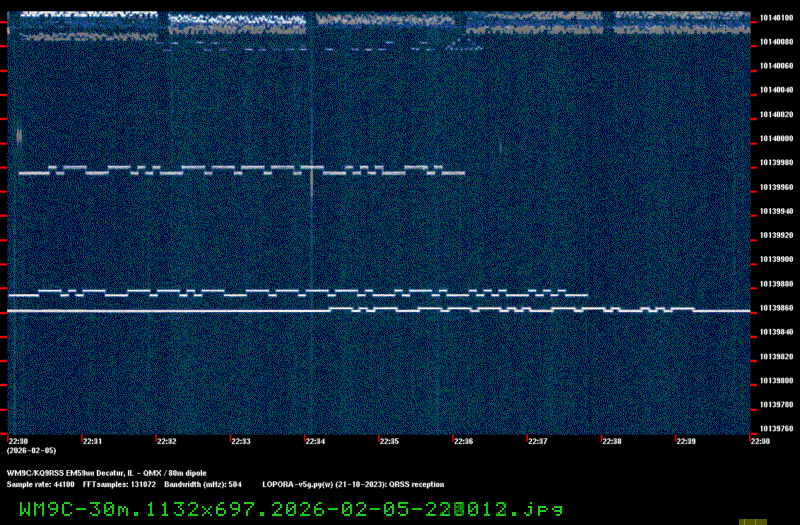Click the 10139780 frequency label

click(x=776, y=405)
